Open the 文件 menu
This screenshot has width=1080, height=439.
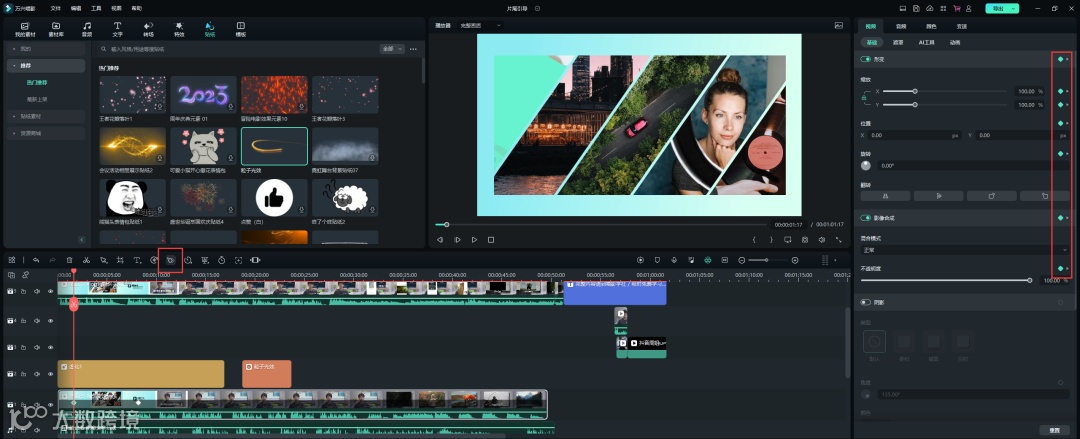(55, 8)
